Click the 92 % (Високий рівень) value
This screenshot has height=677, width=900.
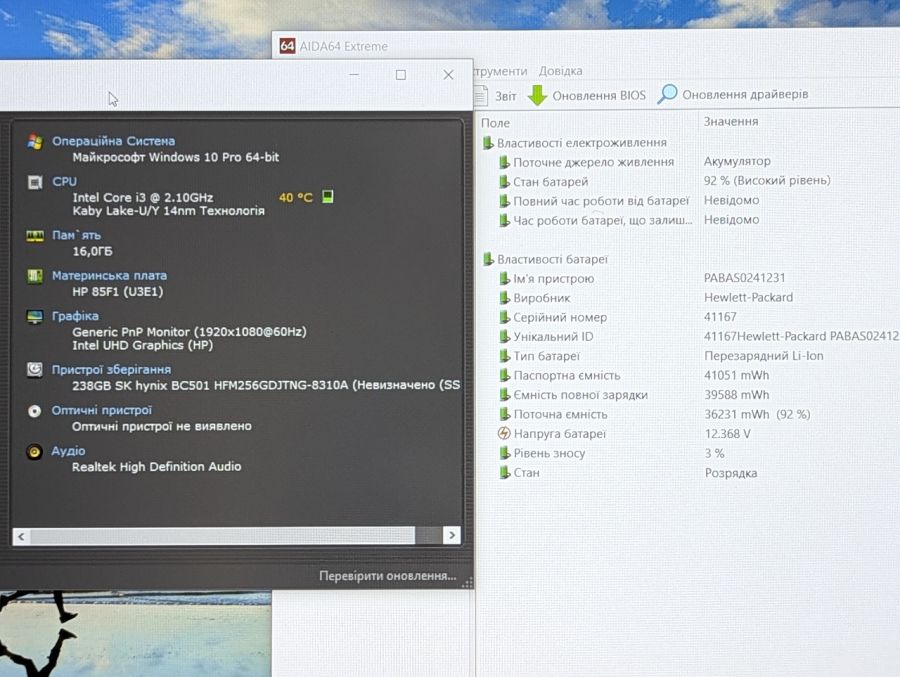(767, 181)
